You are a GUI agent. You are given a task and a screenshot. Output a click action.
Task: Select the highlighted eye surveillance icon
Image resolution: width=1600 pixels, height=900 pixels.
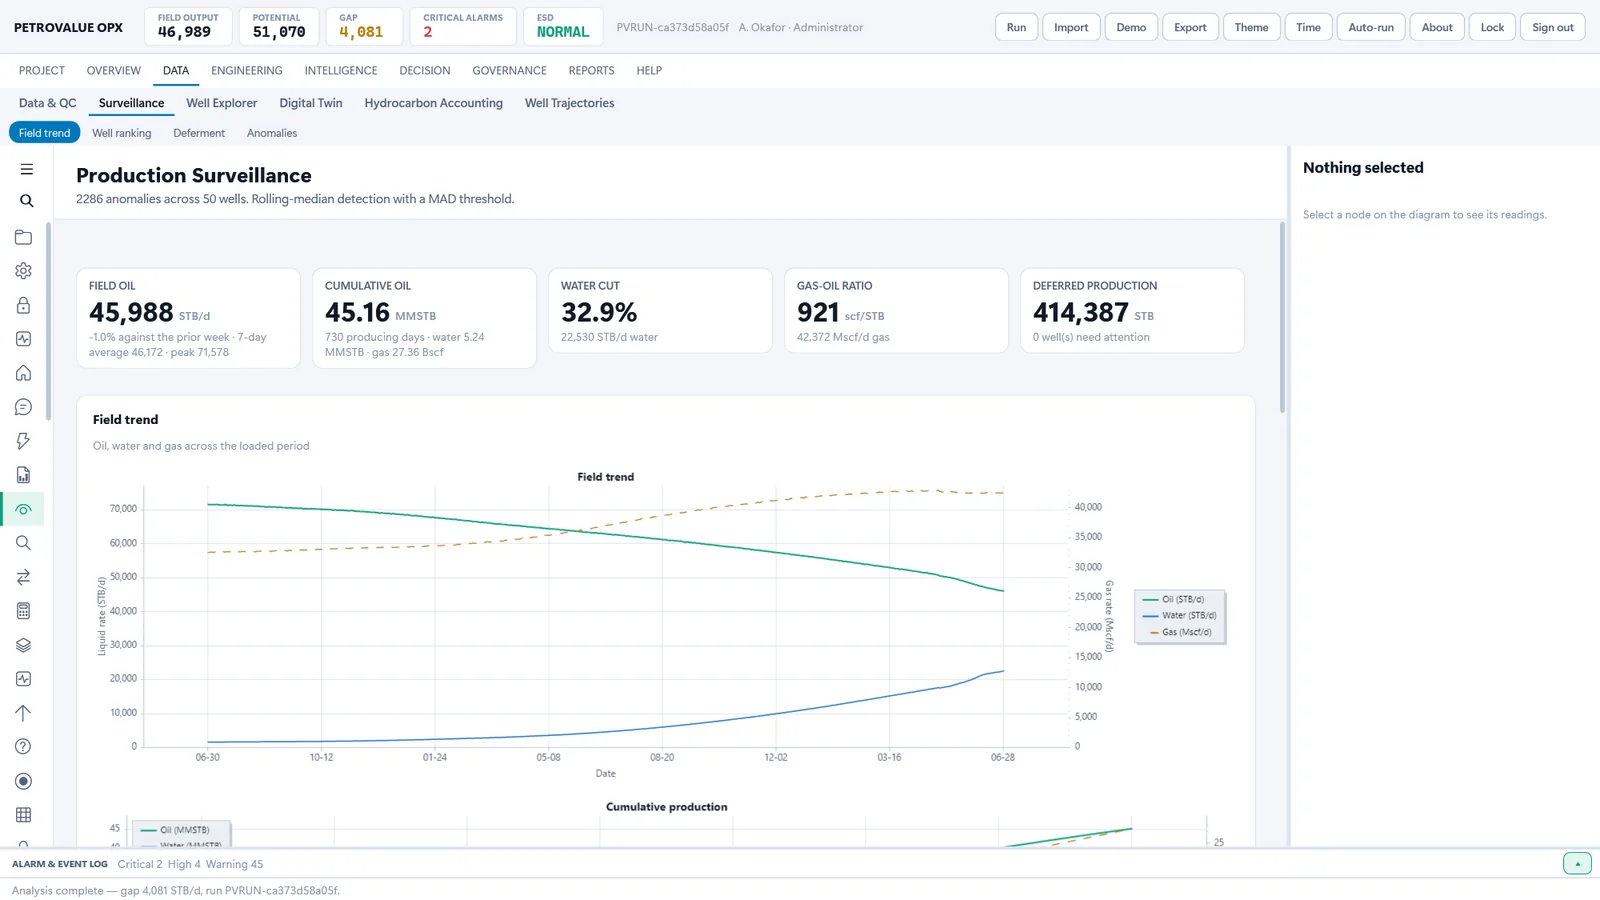click(x=23, y=509)
